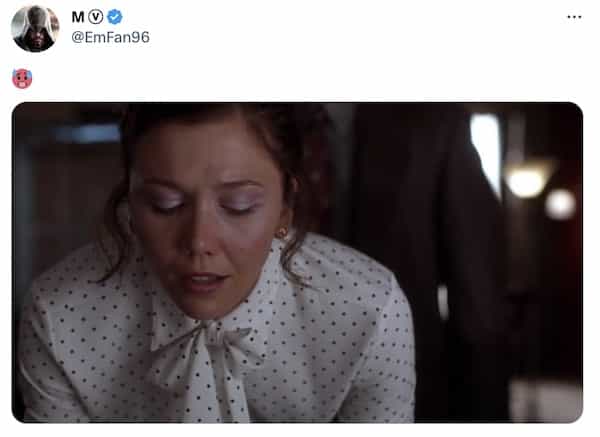Click the blurred blue light in media corner
The height and width of the screenshot is (437, 600).
[x=88, y=134]
